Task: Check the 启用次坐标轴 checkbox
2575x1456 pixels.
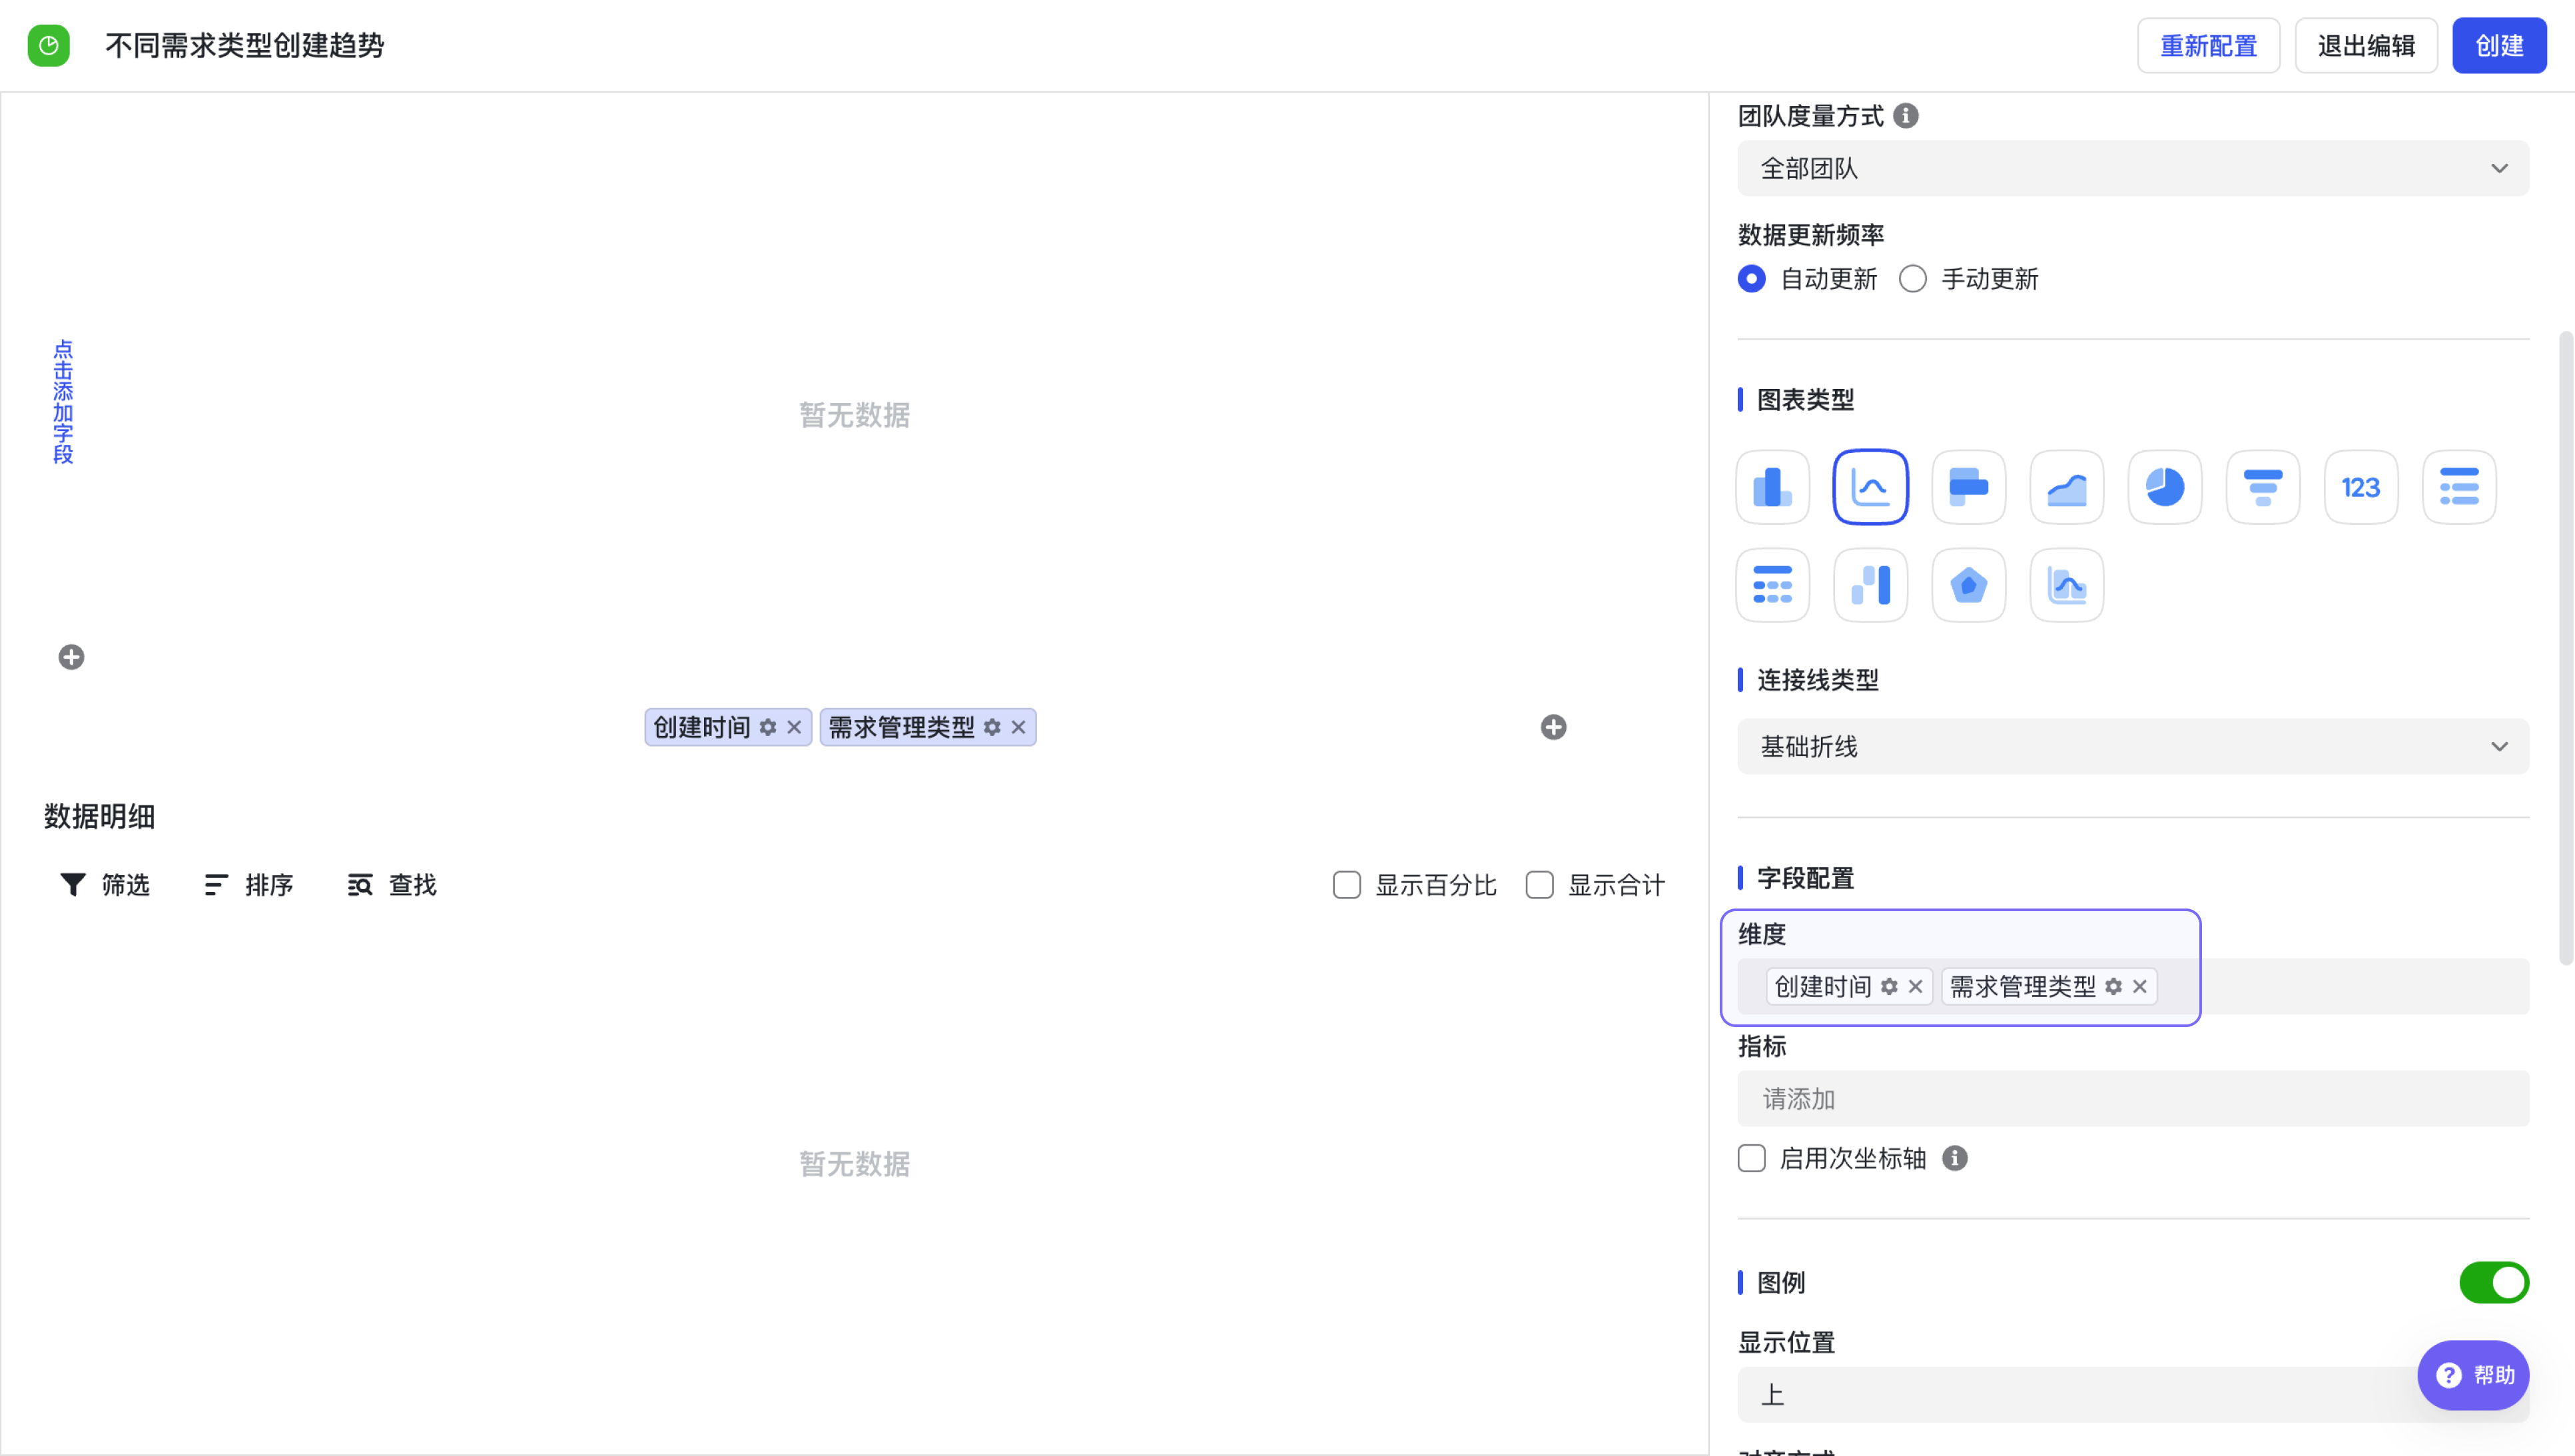Action: click(x=1751, y=1158)
